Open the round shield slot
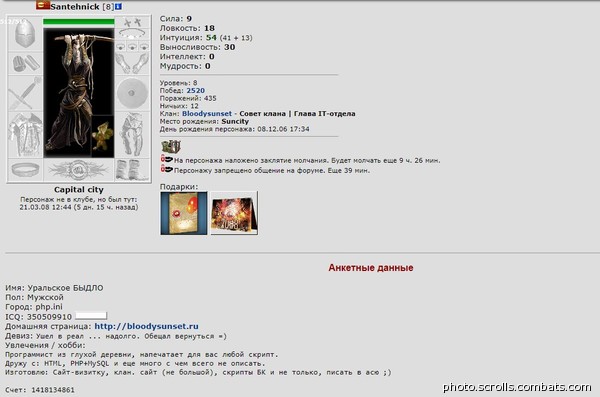The image size is (600, 397). (132, 93)
